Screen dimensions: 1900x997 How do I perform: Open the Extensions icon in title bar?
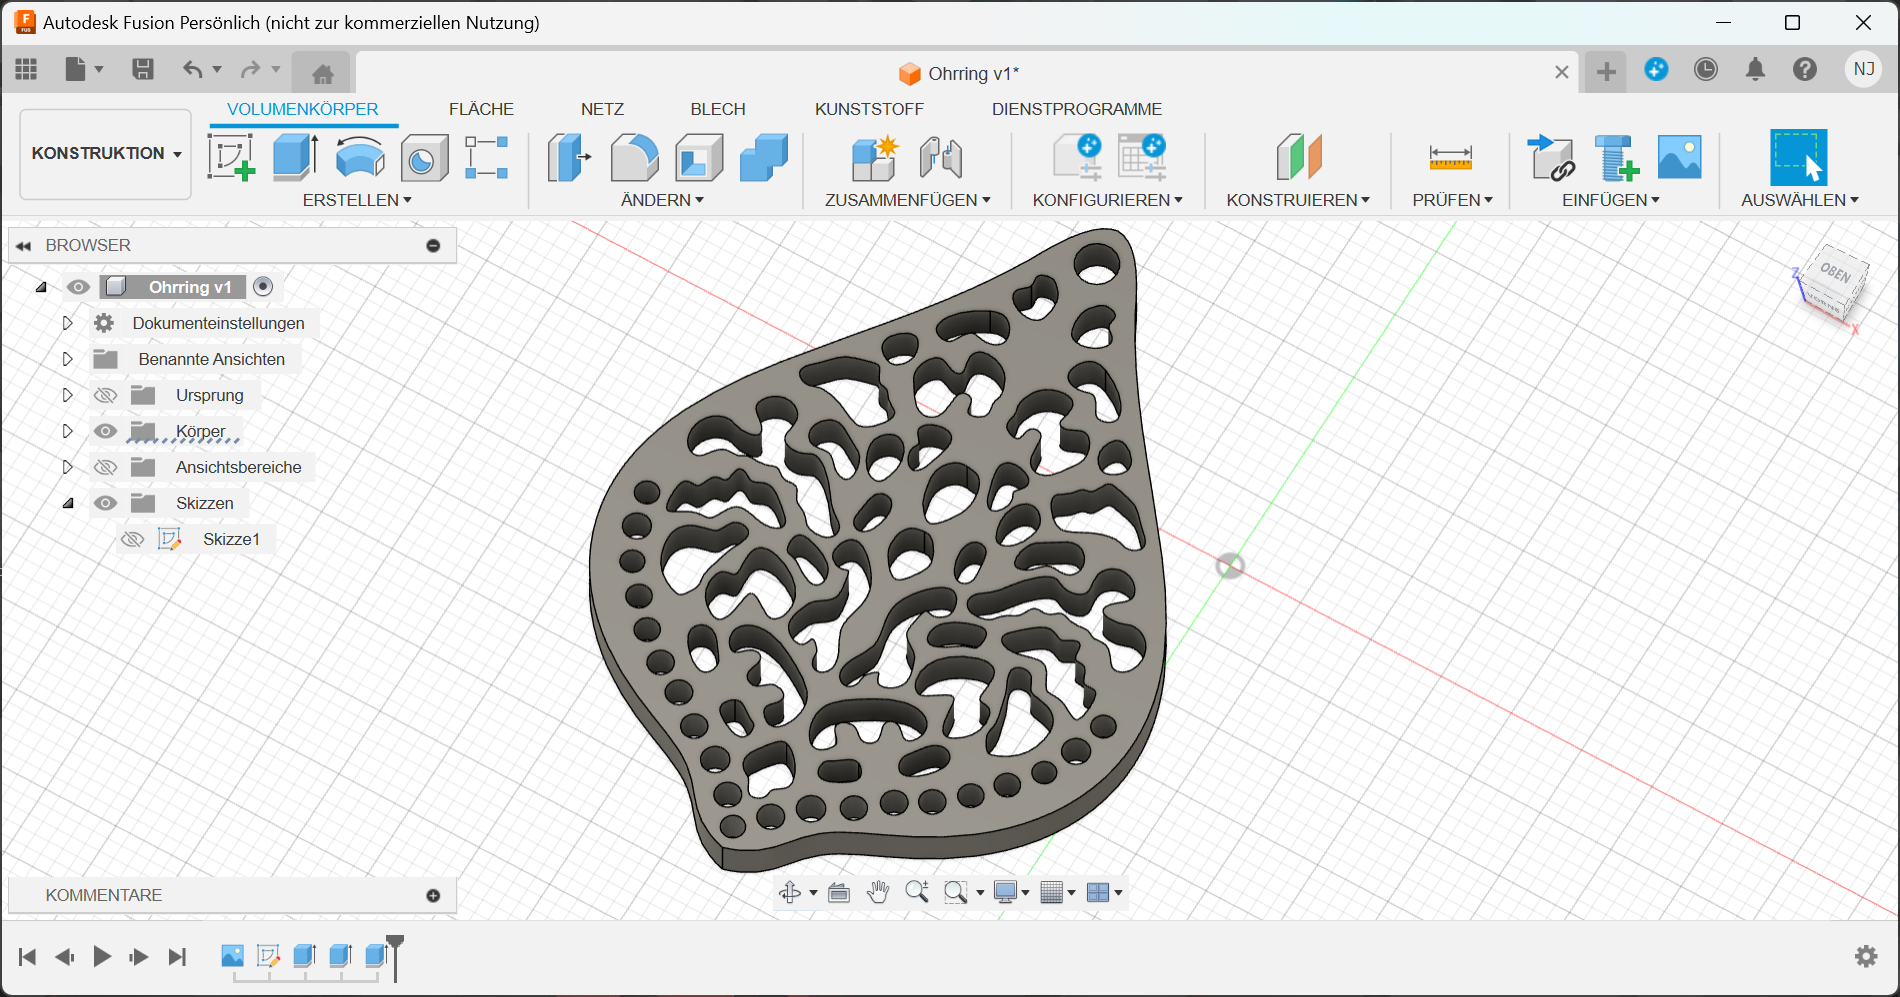1656,70
